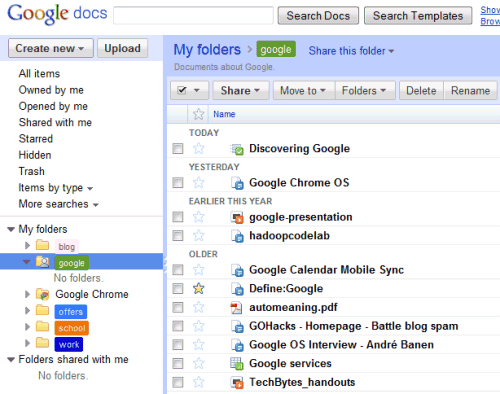This screenshot has width=500, height=394.
Task: Click the presentation icon beside TechBytes_handouts
Action: tap(237, 382)
